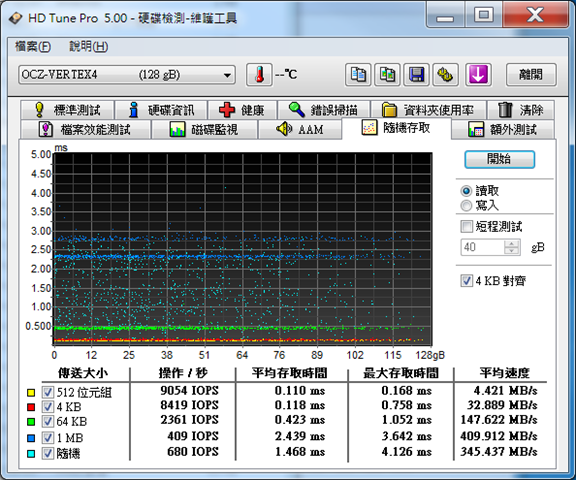Open the 磁碟監視 disk monitor tab
Viewport: 576px width, 480px height.
[204, 129]
